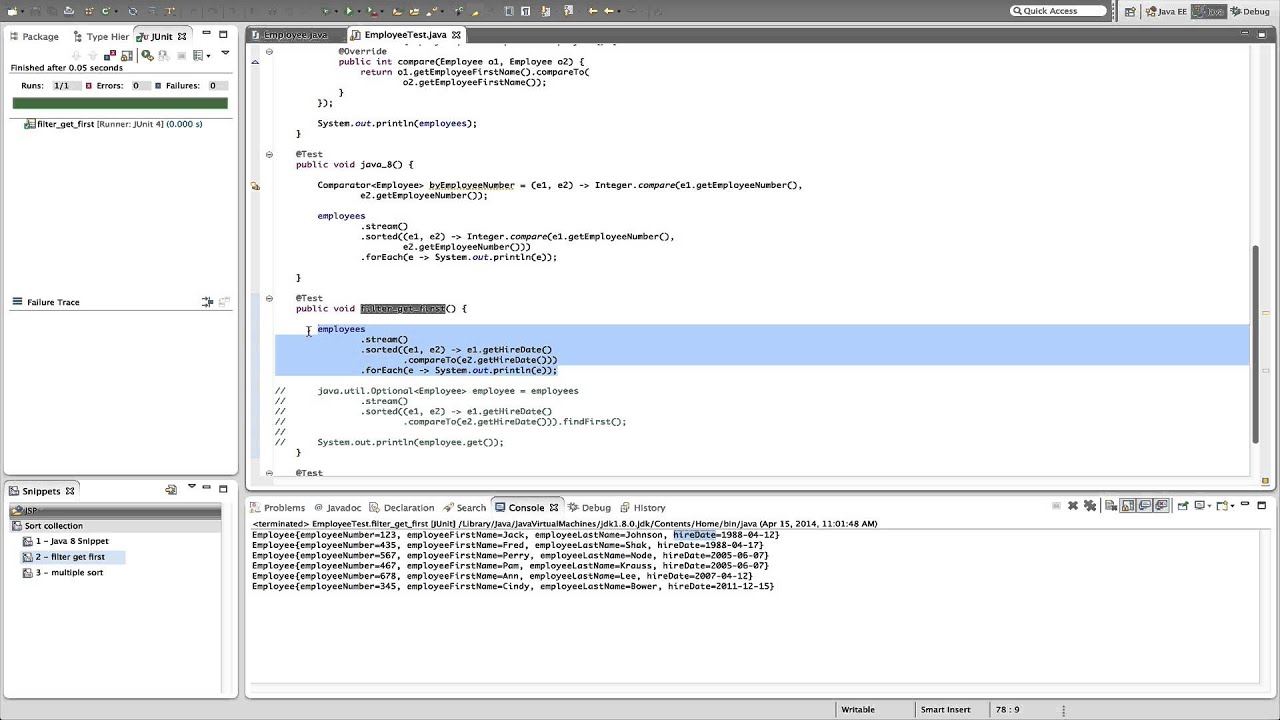Click the Open Console icon
Viewport: 1280px width, 720px height.
click(x=1221, y=506)
